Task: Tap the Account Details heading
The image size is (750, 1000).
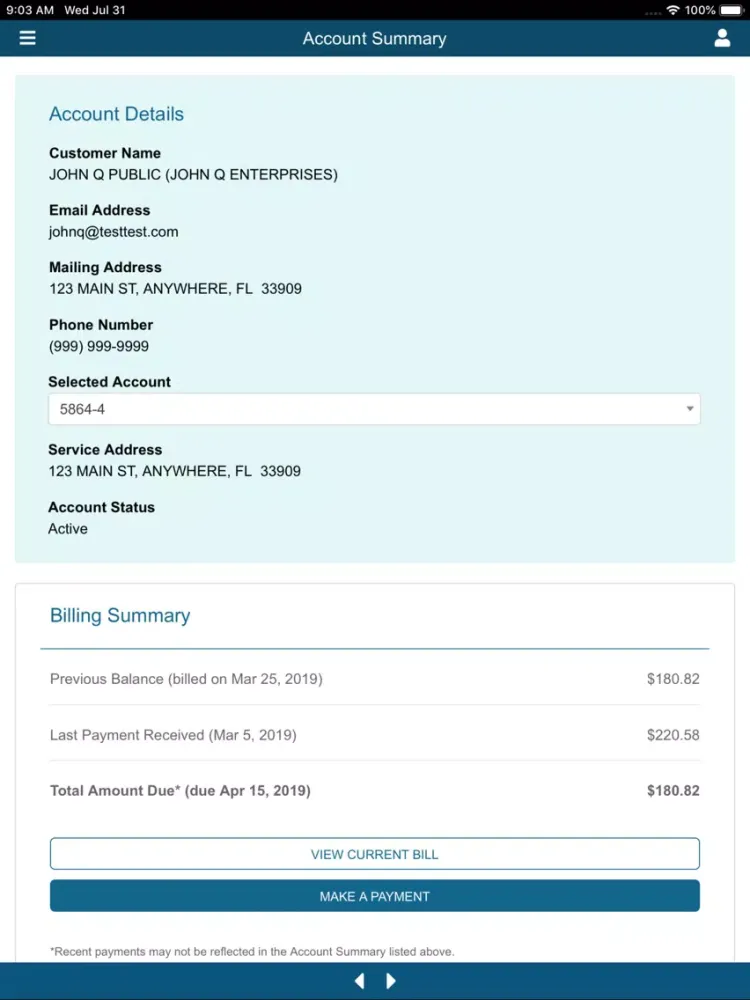Action: 116,114
